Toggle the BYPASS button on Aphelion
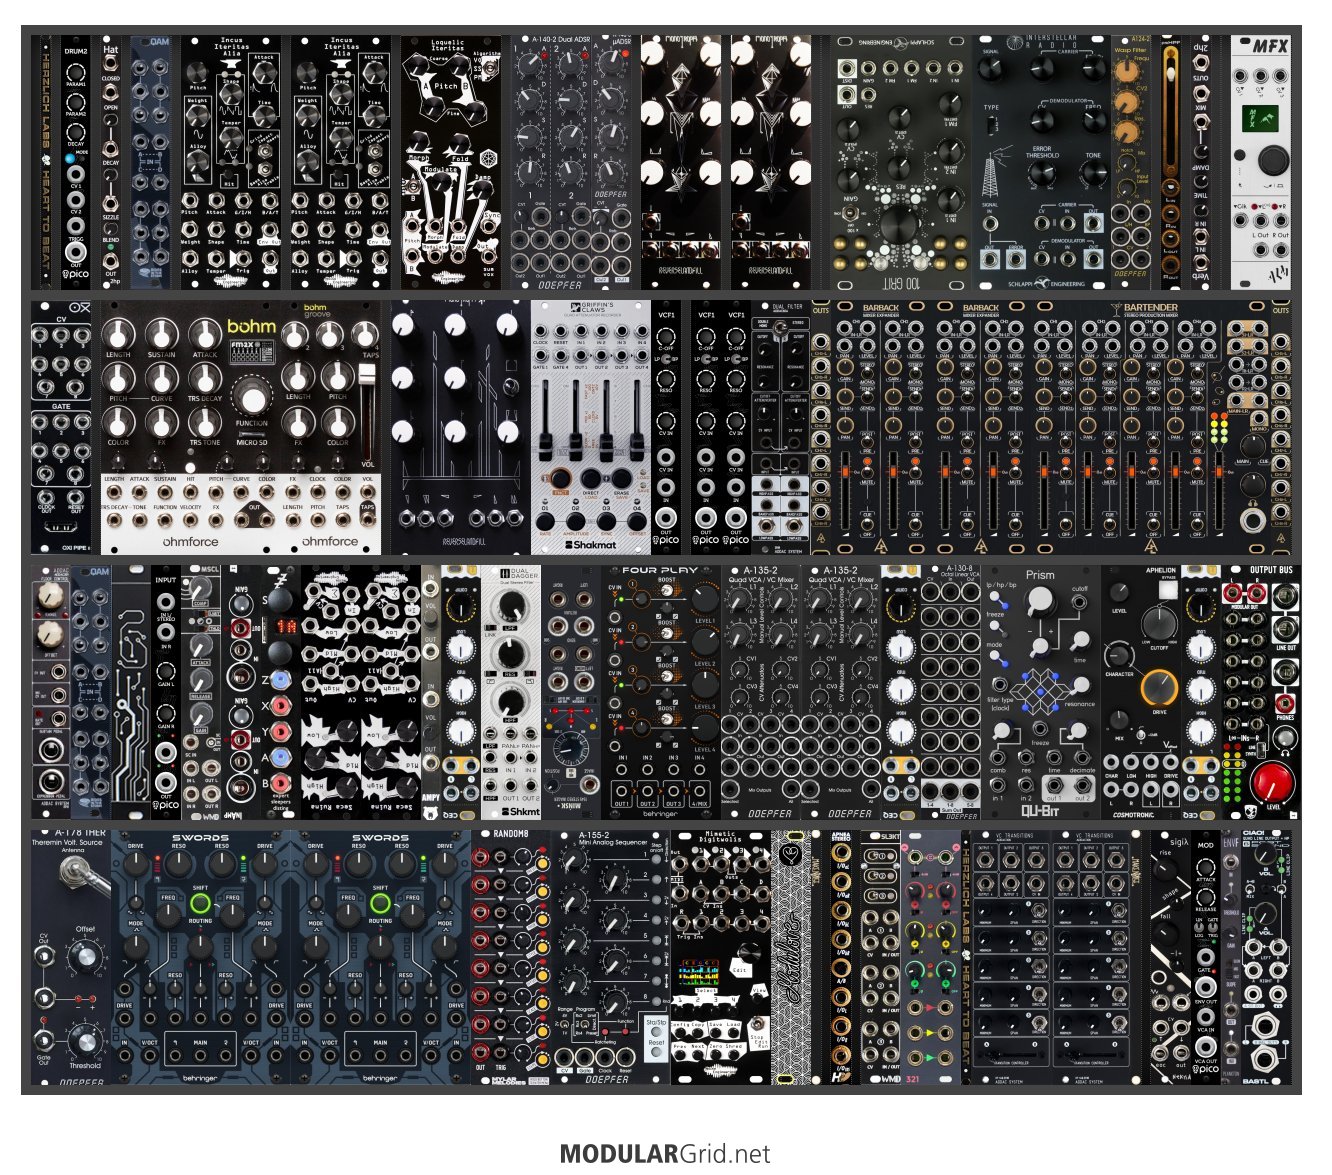Image resolution: width=1332 pixels, height=1175 pixels. (x=1167, y=590)
